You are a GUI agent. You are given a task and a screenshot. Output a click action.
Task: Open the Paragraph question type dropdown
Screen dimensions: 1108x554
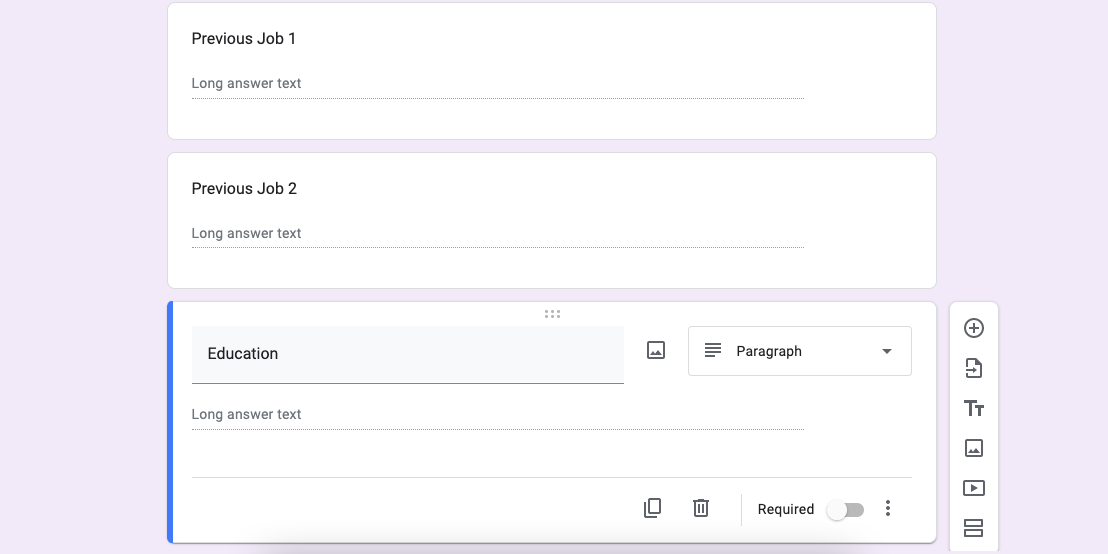799,351
